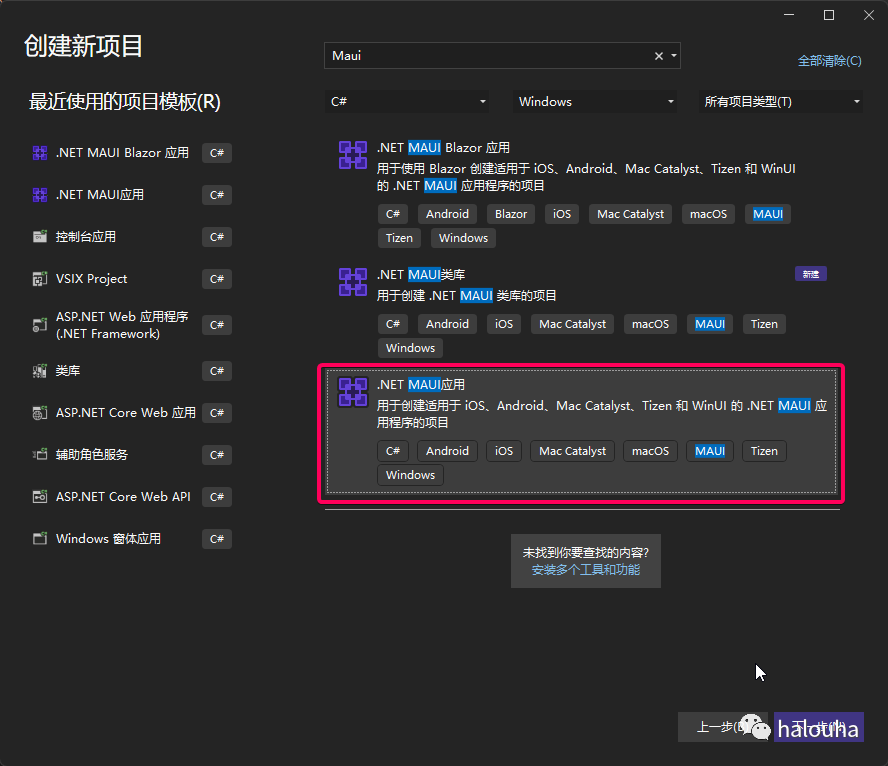Click the C# badge beside recent .NET MAUI Blazor 应用

[x=217, y=153]
